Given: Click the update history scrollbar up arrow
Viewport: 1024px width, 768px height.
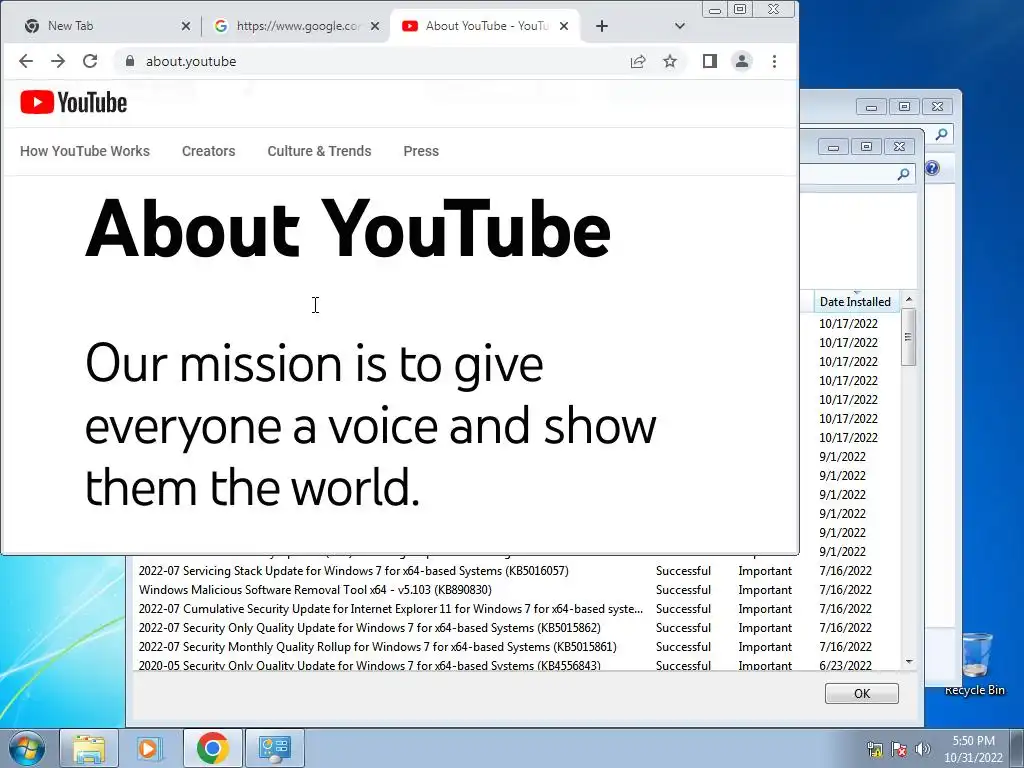Looking at the screenshot, I should tap(908, 299).
